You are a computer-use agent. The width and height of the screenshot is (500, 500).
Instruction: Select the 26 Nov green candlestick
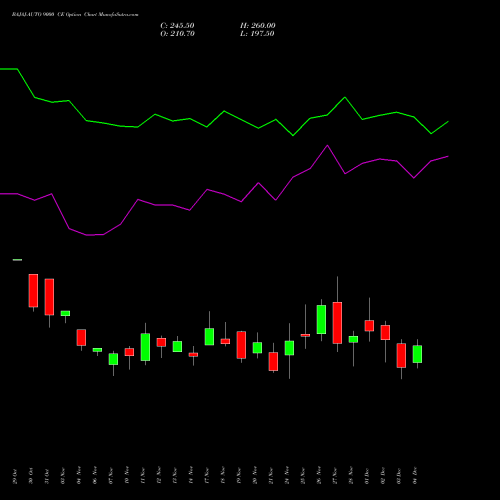321,319
